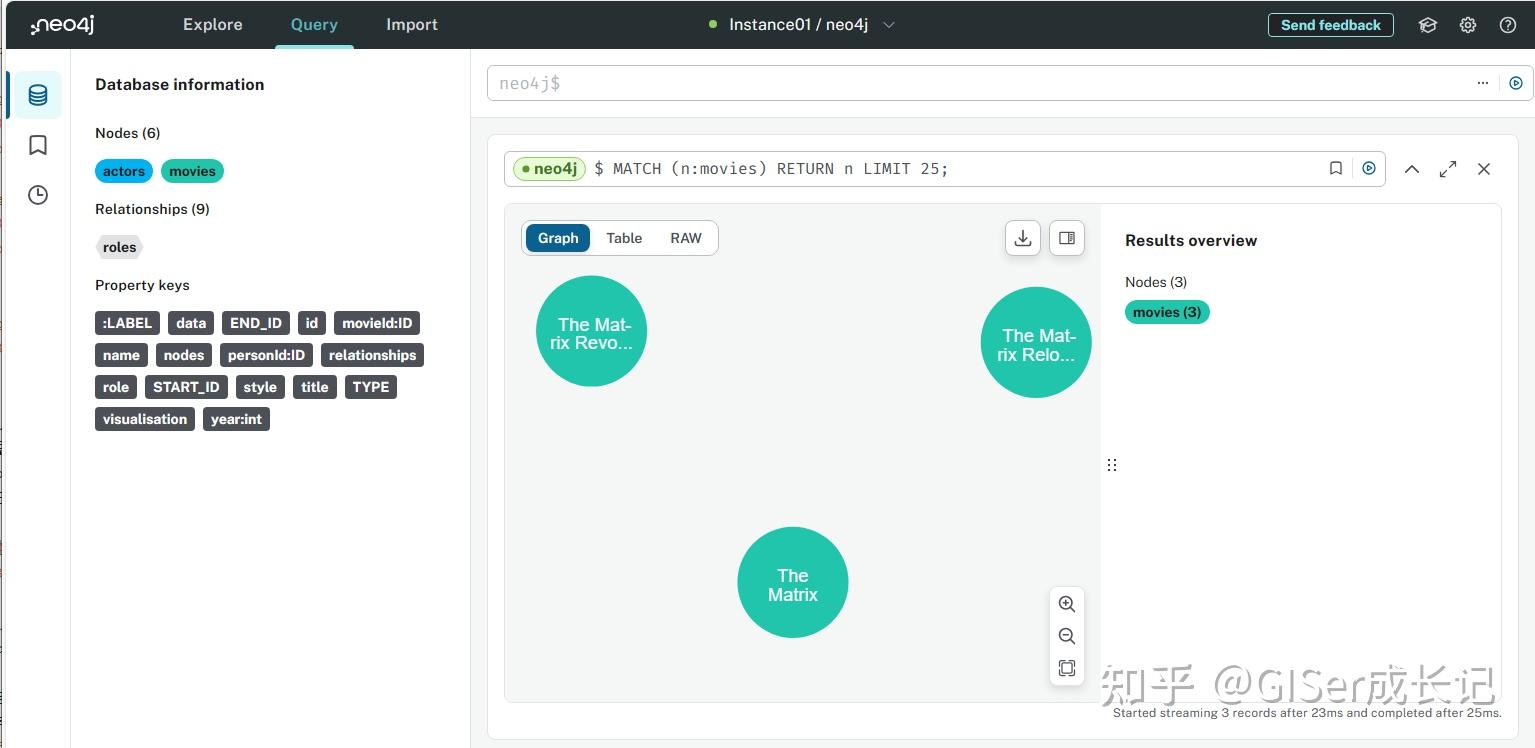Collapse the query result card

(1412, 169)
